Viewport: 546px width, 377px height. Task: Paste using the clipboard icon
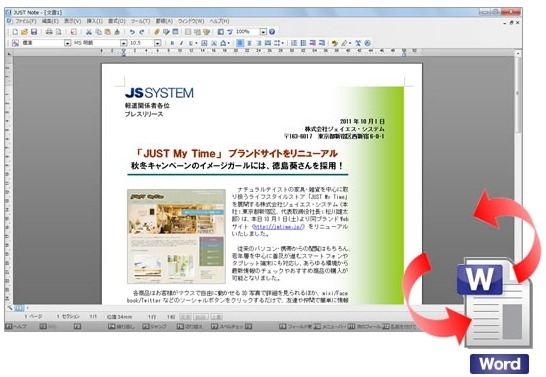(x=108, y=32)
